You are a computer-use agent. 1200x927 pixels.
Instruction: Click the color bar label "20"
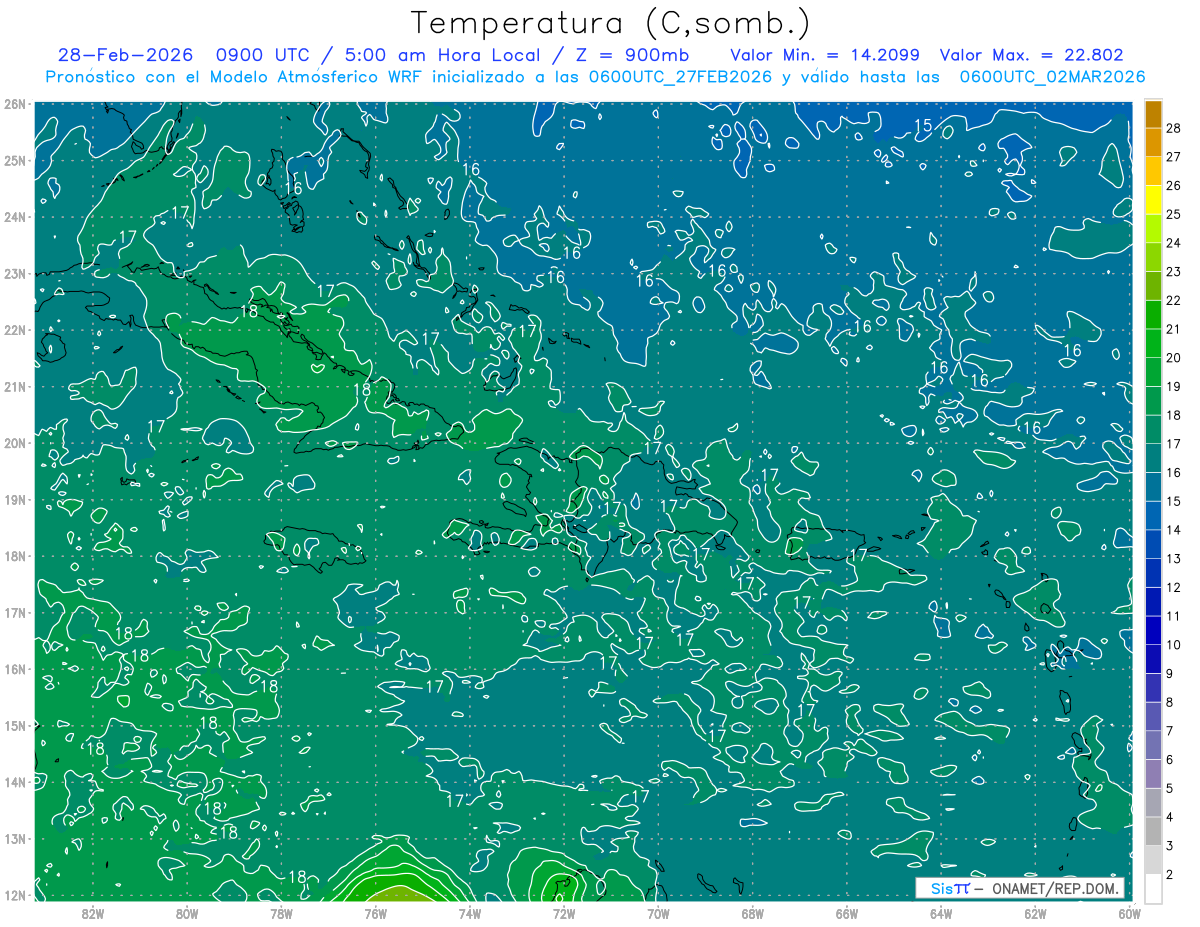[x=1174, y=358]
